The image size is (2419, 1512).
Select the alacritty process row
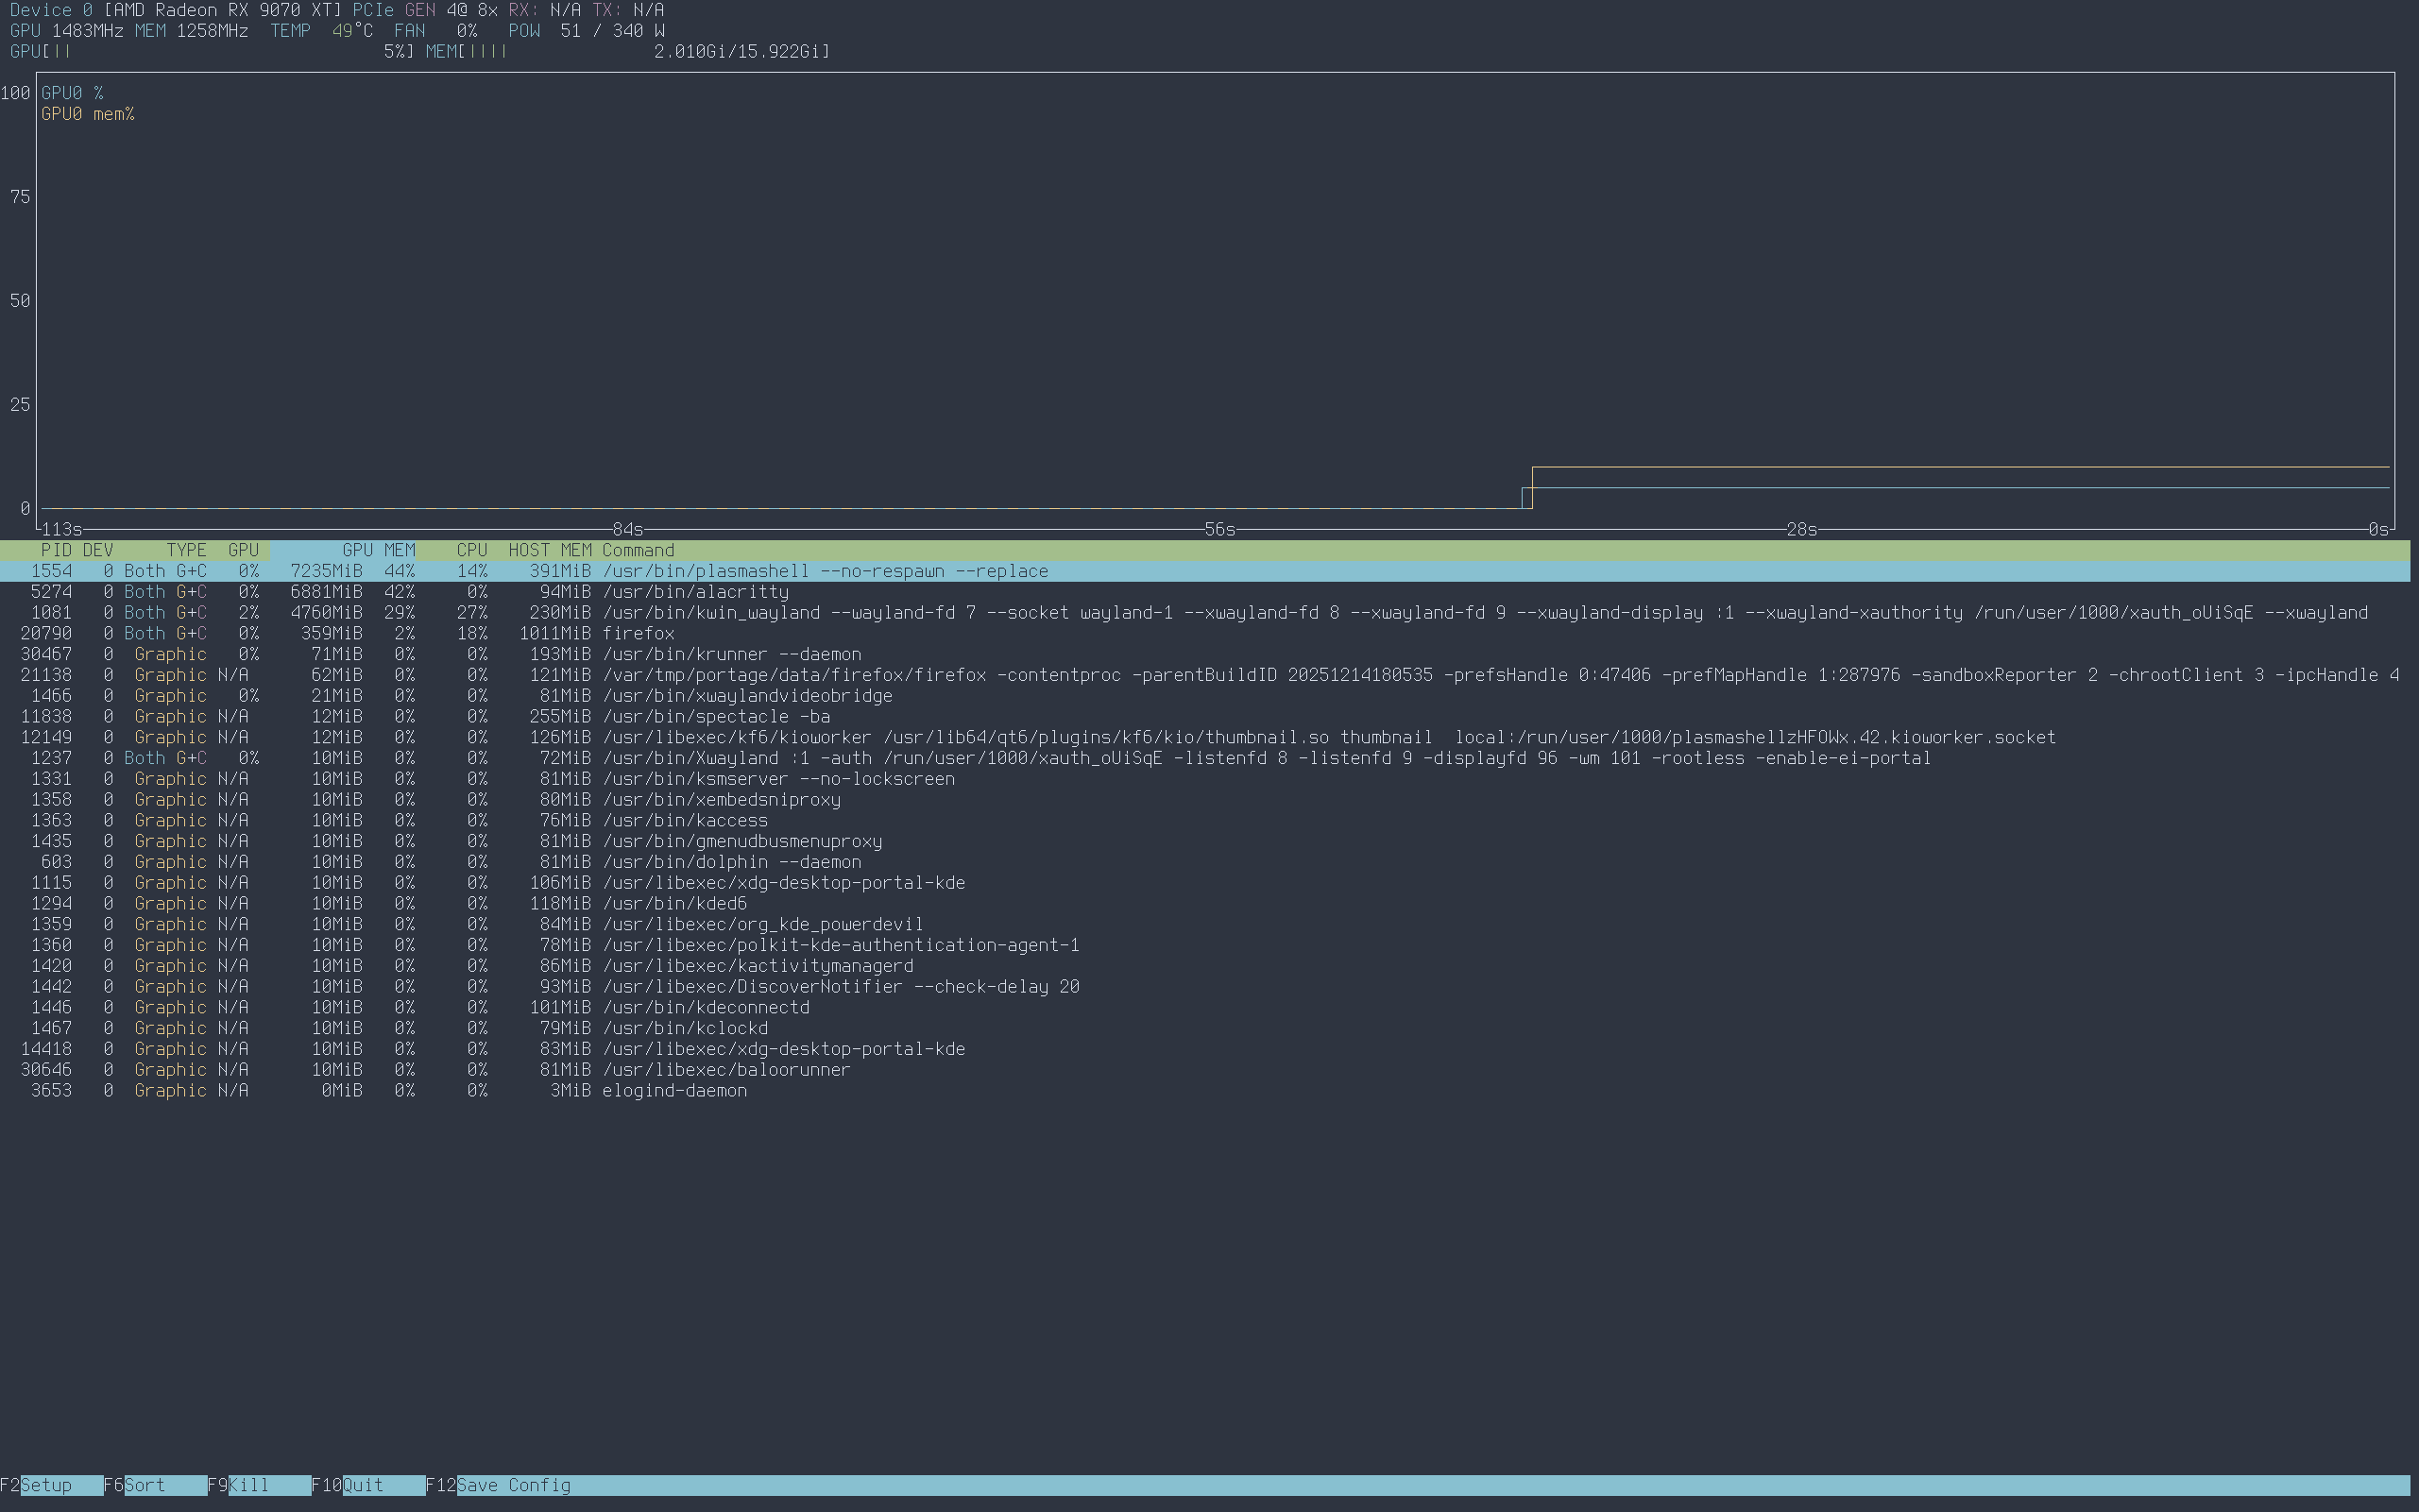pos(695,592)
